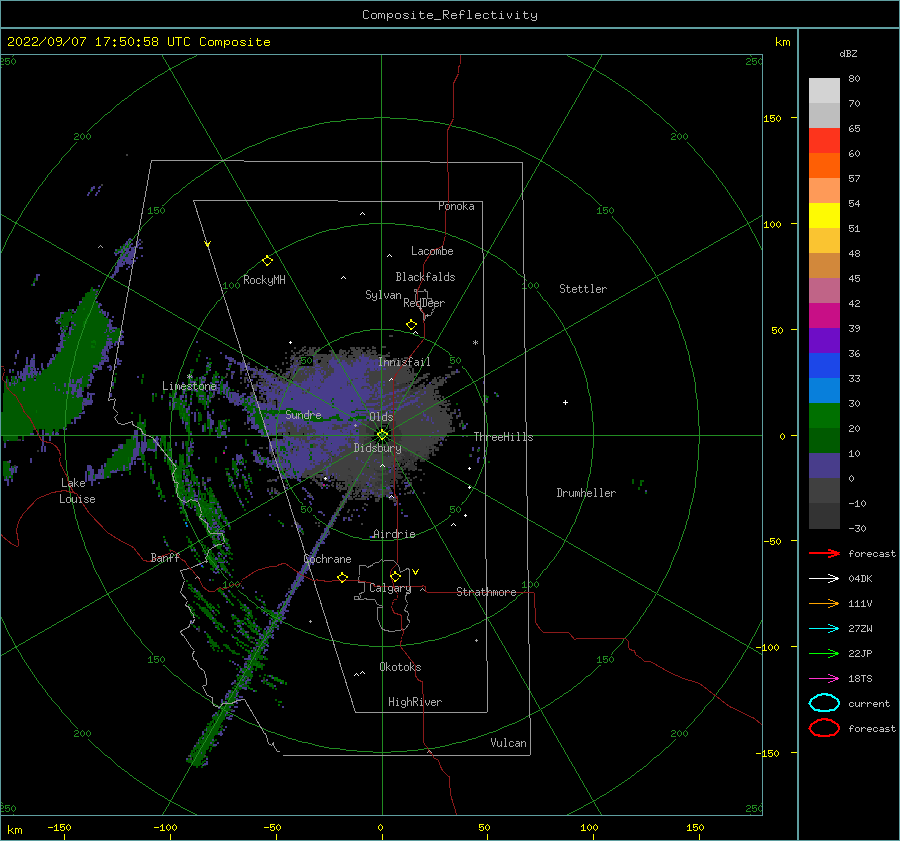Viewport: 900px width, 841px height.
Task: Click the Blackfalds label
Action: (x=425, y=277)
